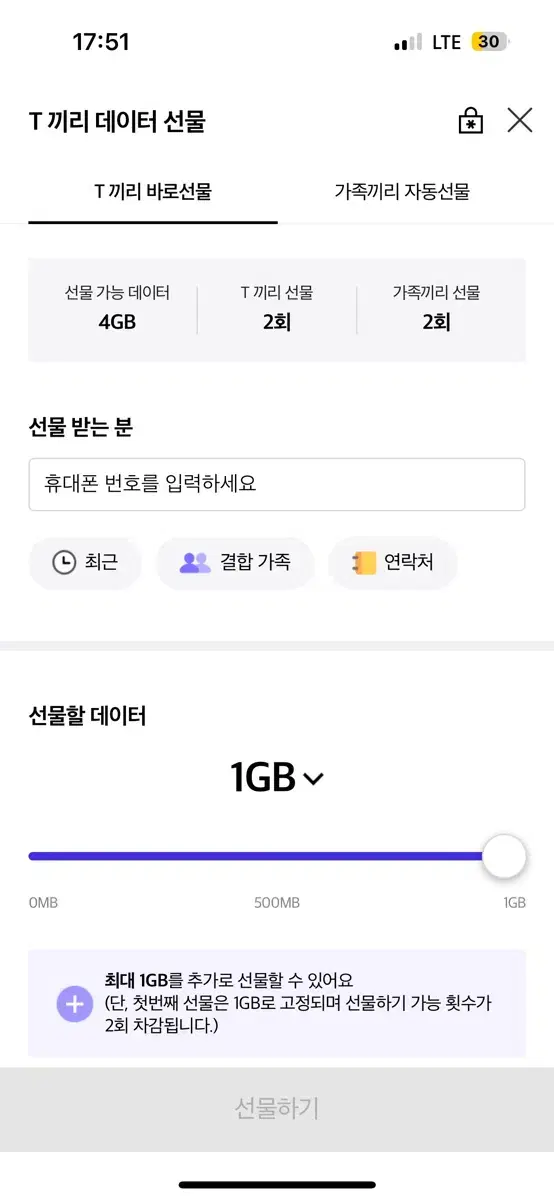The image size is (554, 1200).
Task: Tap the 500MB point on the data slider
Action: pos(277,856)
